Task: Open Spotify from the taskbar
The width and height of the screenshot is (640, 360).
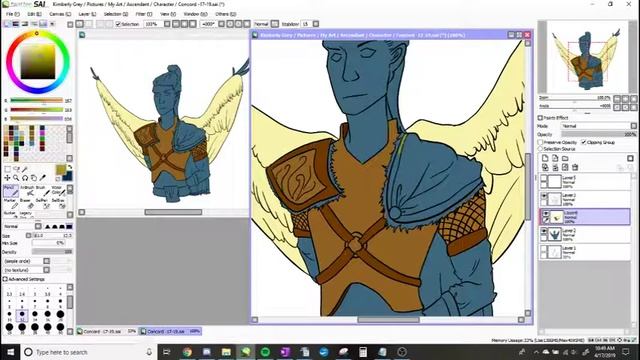Action: 265,352
